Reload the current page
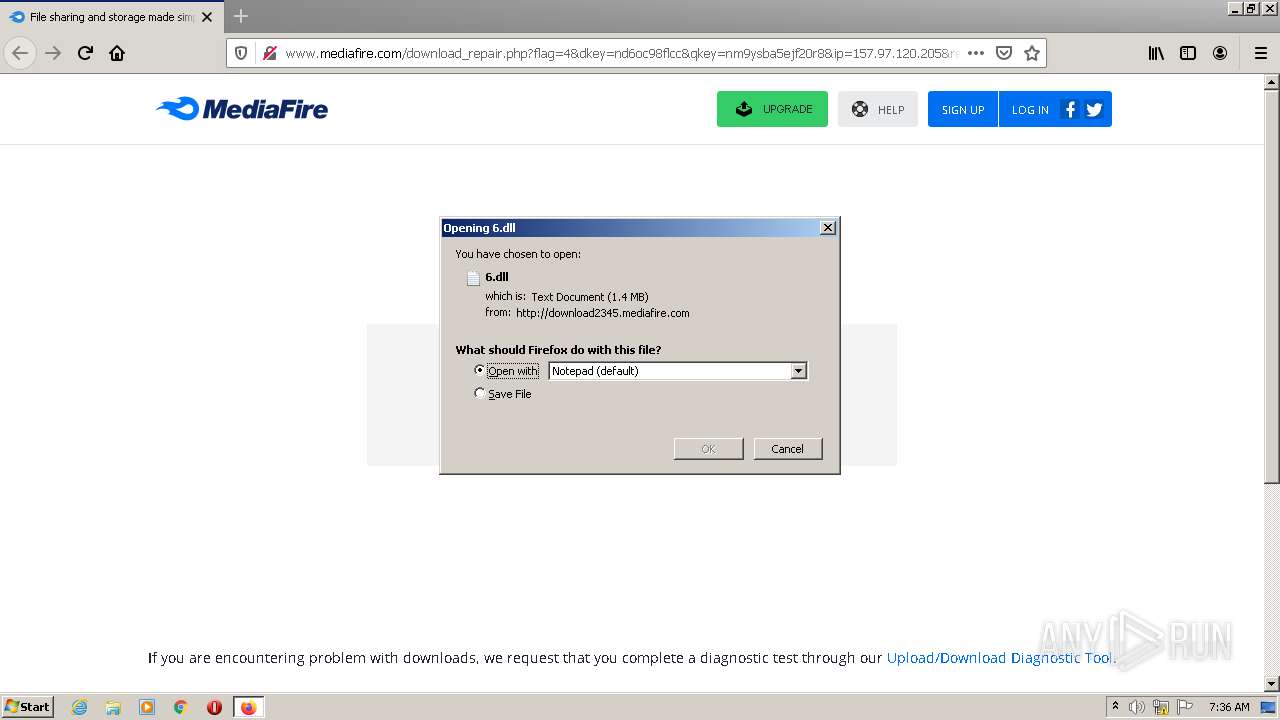The image size is (1280, 720). tap(85, 53)
